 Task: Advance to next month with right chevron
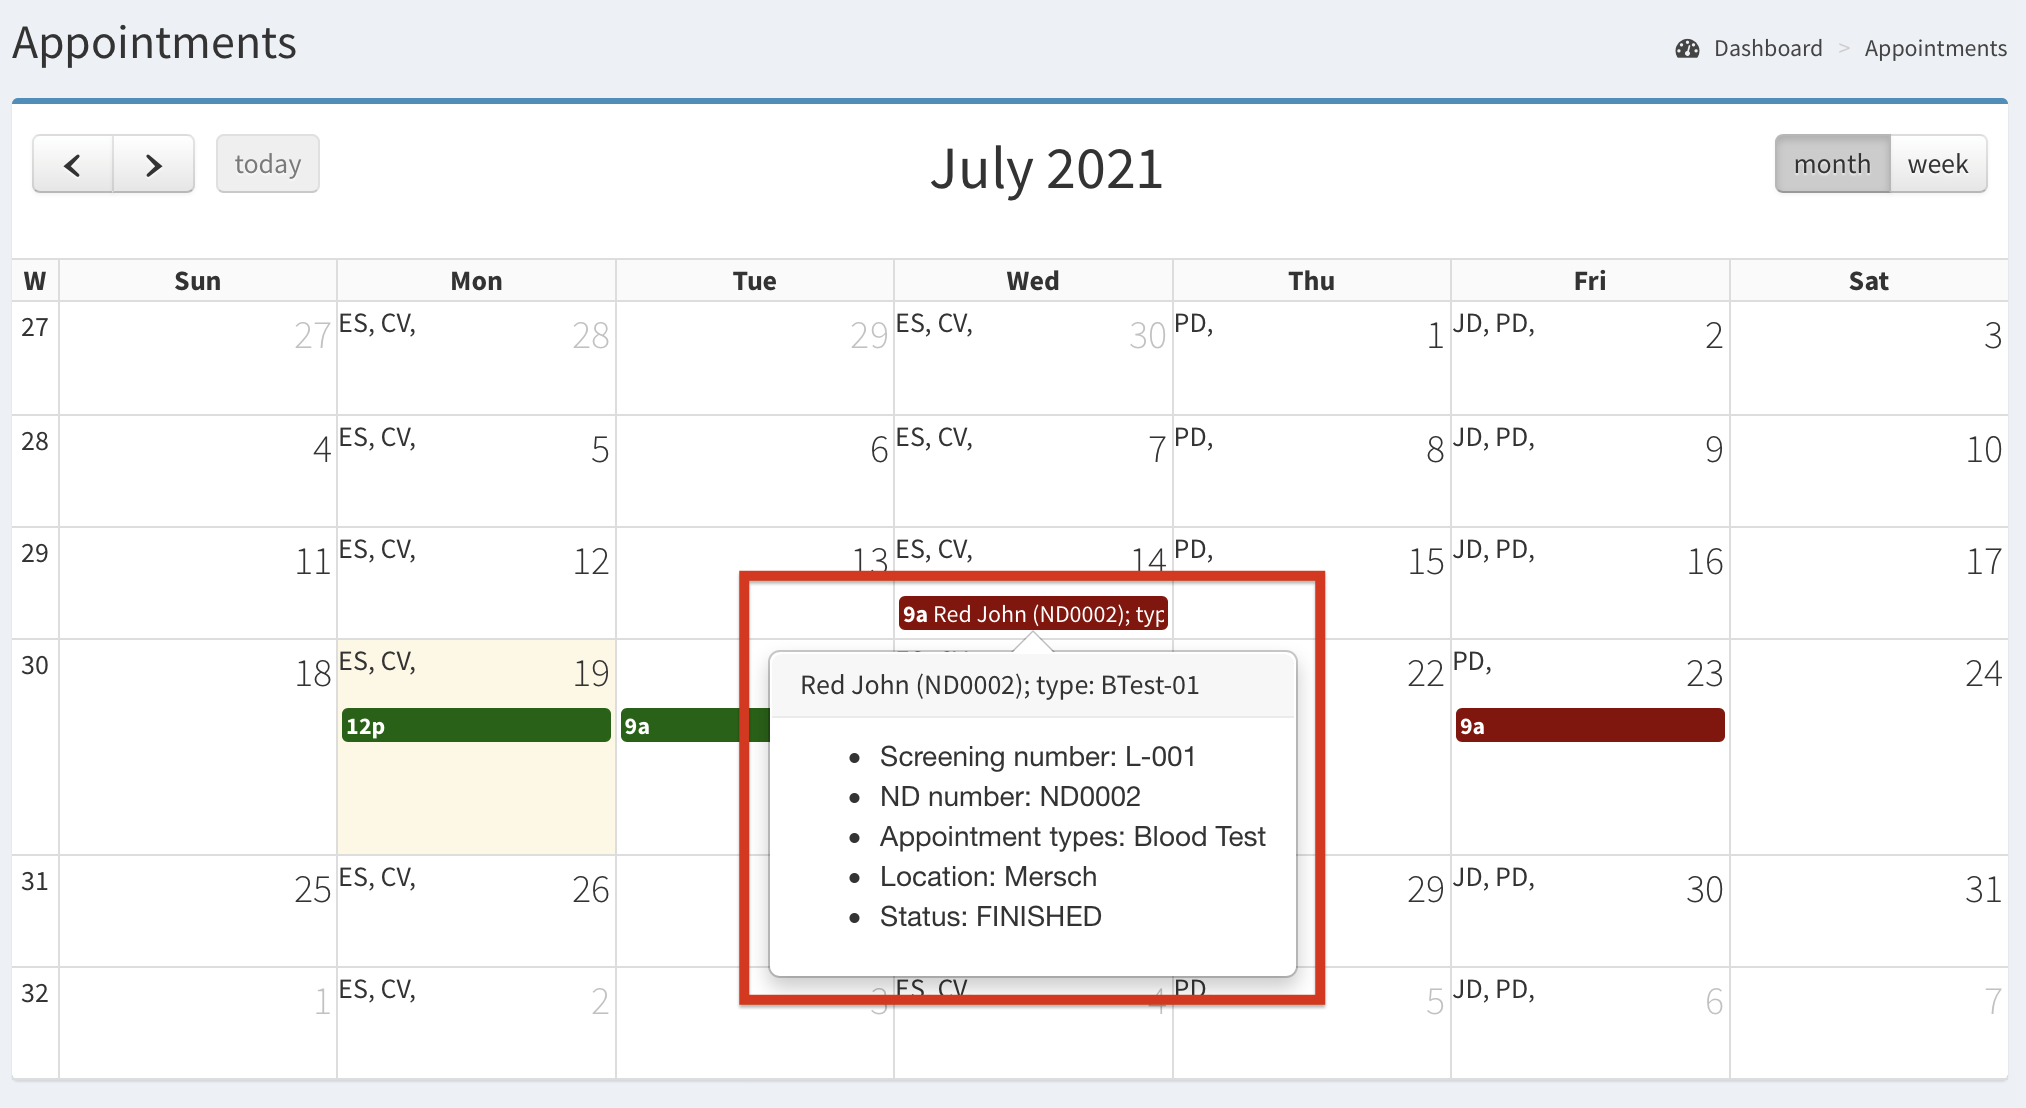153,164
